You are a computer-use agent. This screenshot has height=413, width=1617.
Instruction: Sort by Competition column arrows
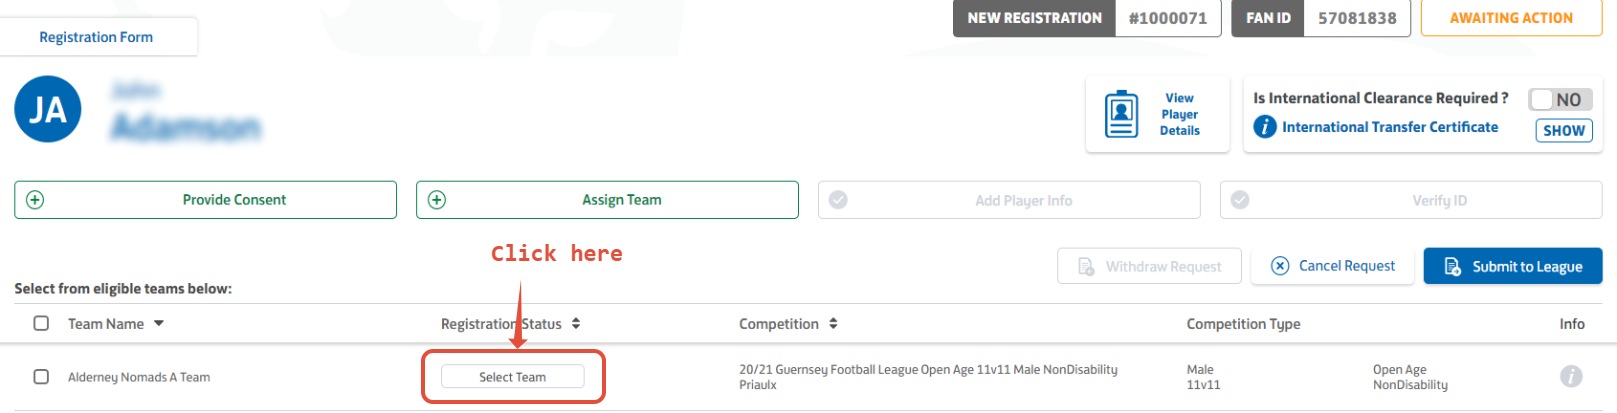tap(833, 324)
